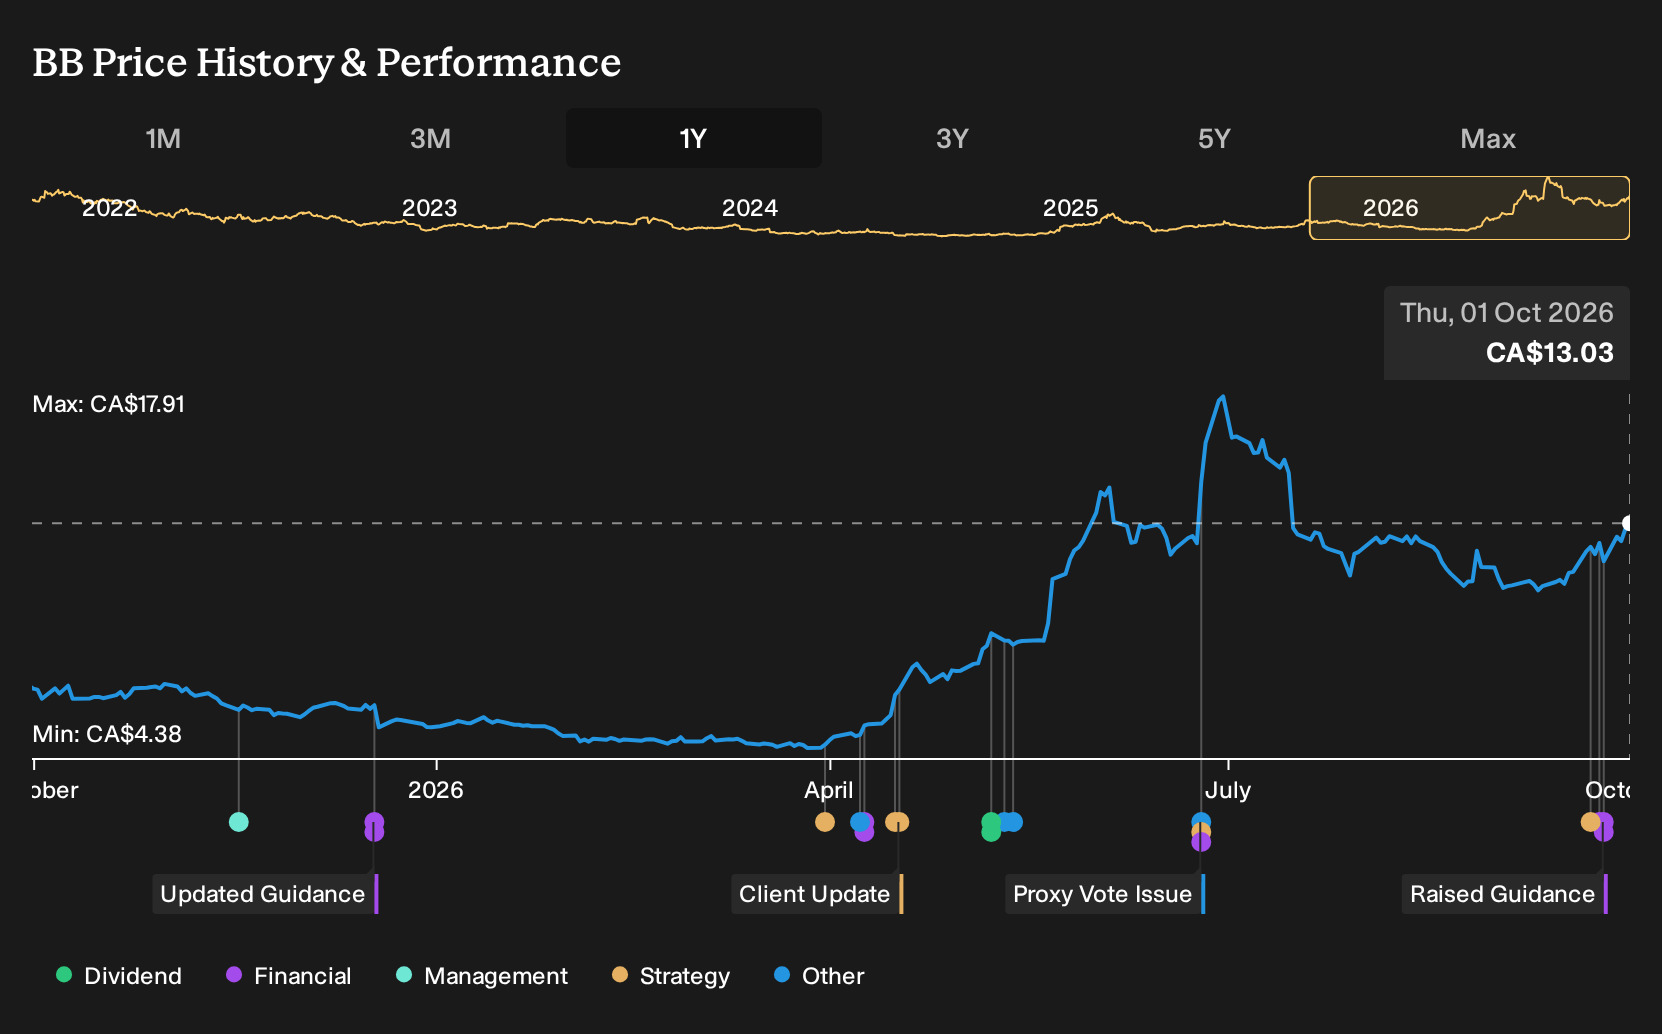Toggle the Management legend filter
This screenshot has width=1662, height=1034.
pos(482,976)
